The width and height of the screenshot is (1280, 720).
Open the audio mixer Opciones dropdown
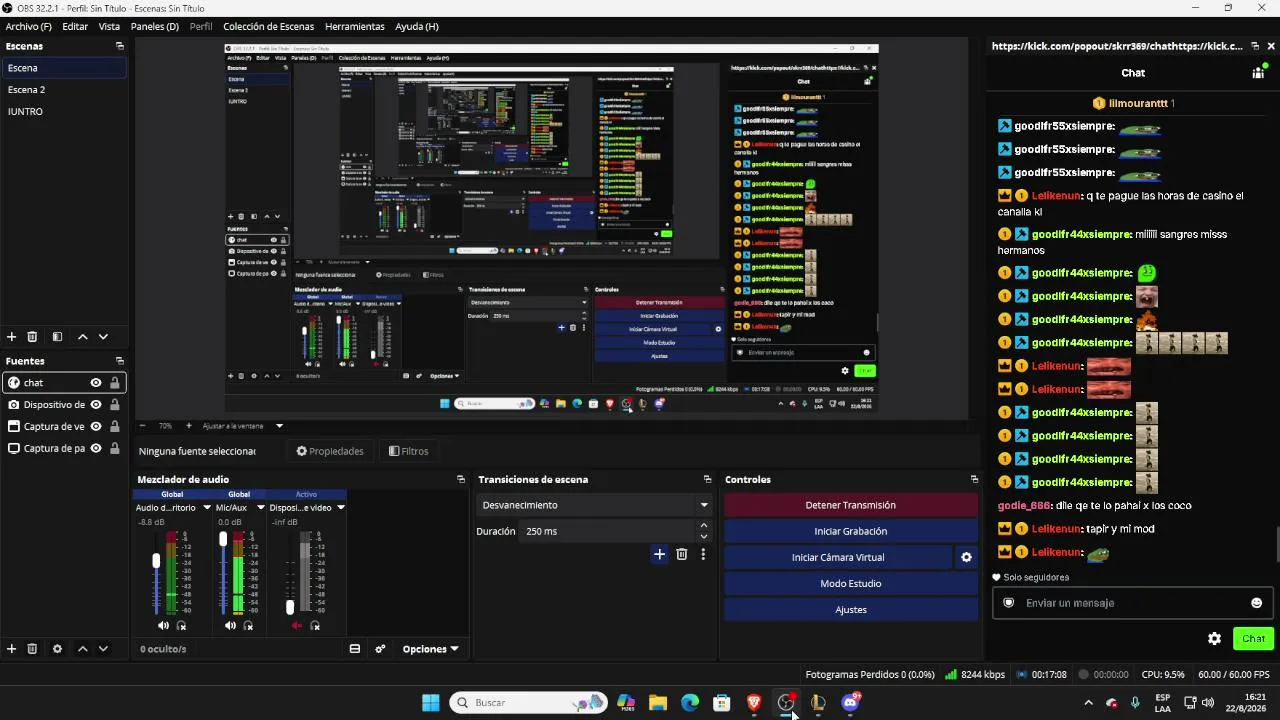click(431, 649)
